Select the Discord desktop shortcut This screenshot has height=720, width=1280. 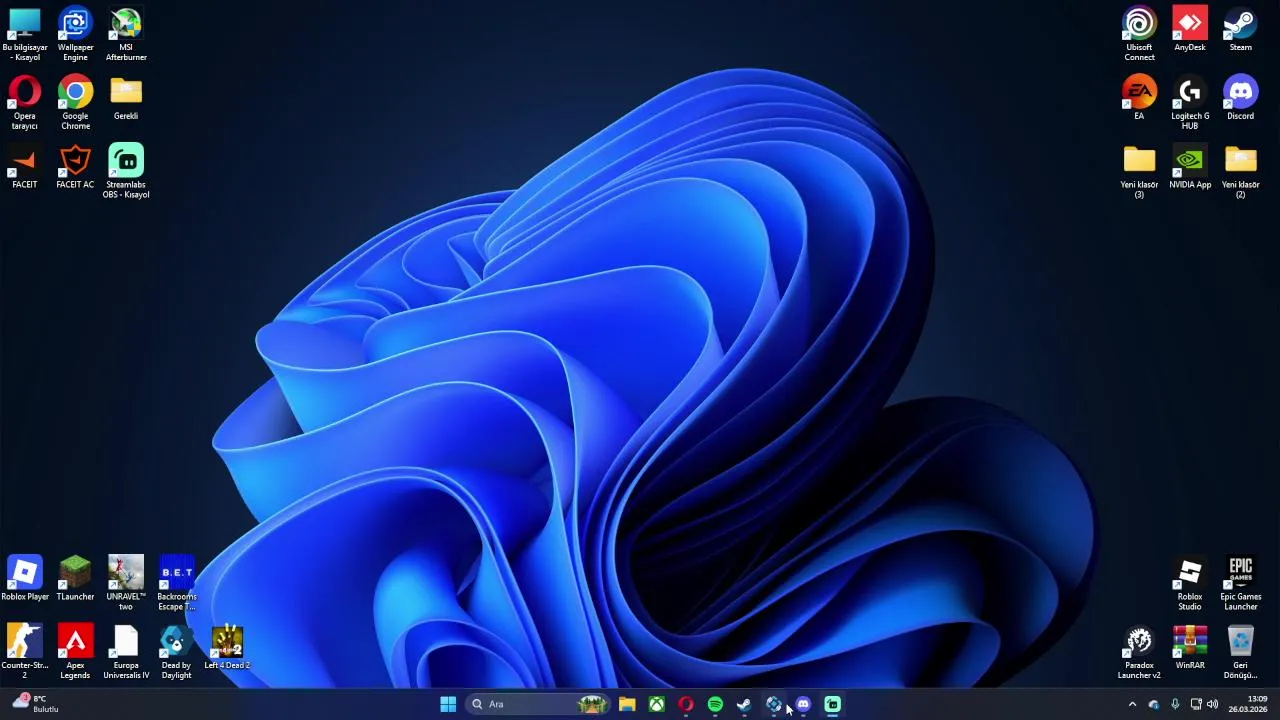(1240, 98)
